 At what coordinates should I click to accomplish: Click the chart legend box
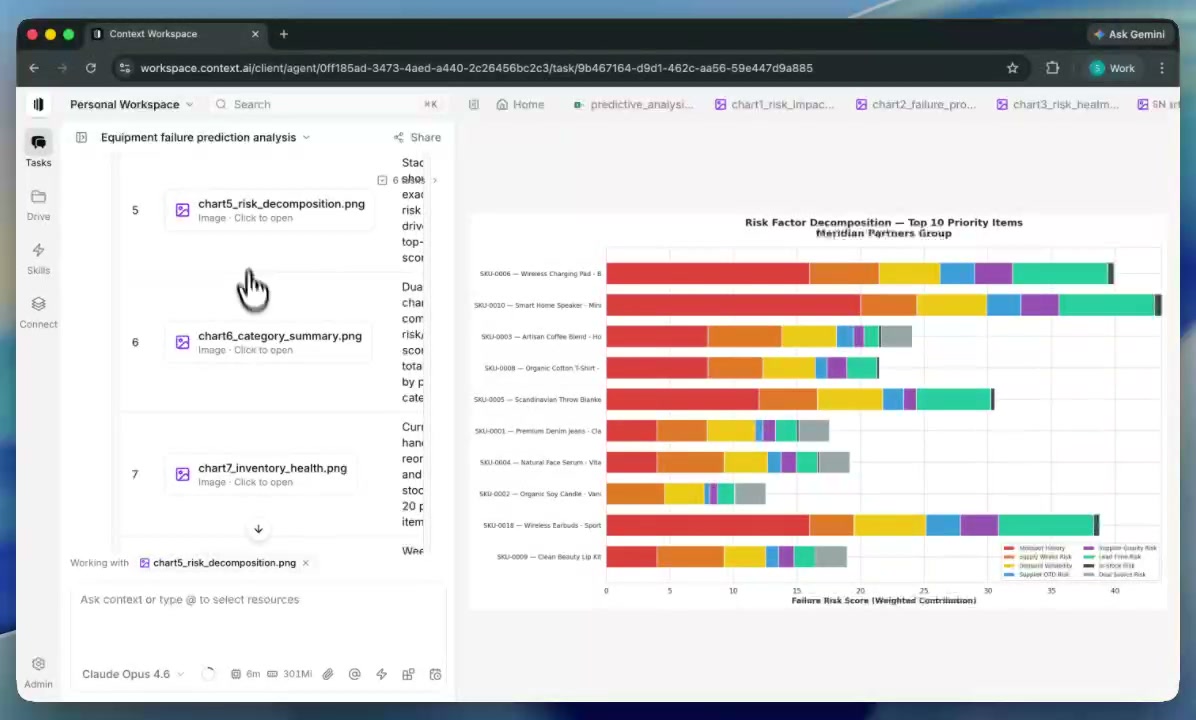pos(1080,561)
